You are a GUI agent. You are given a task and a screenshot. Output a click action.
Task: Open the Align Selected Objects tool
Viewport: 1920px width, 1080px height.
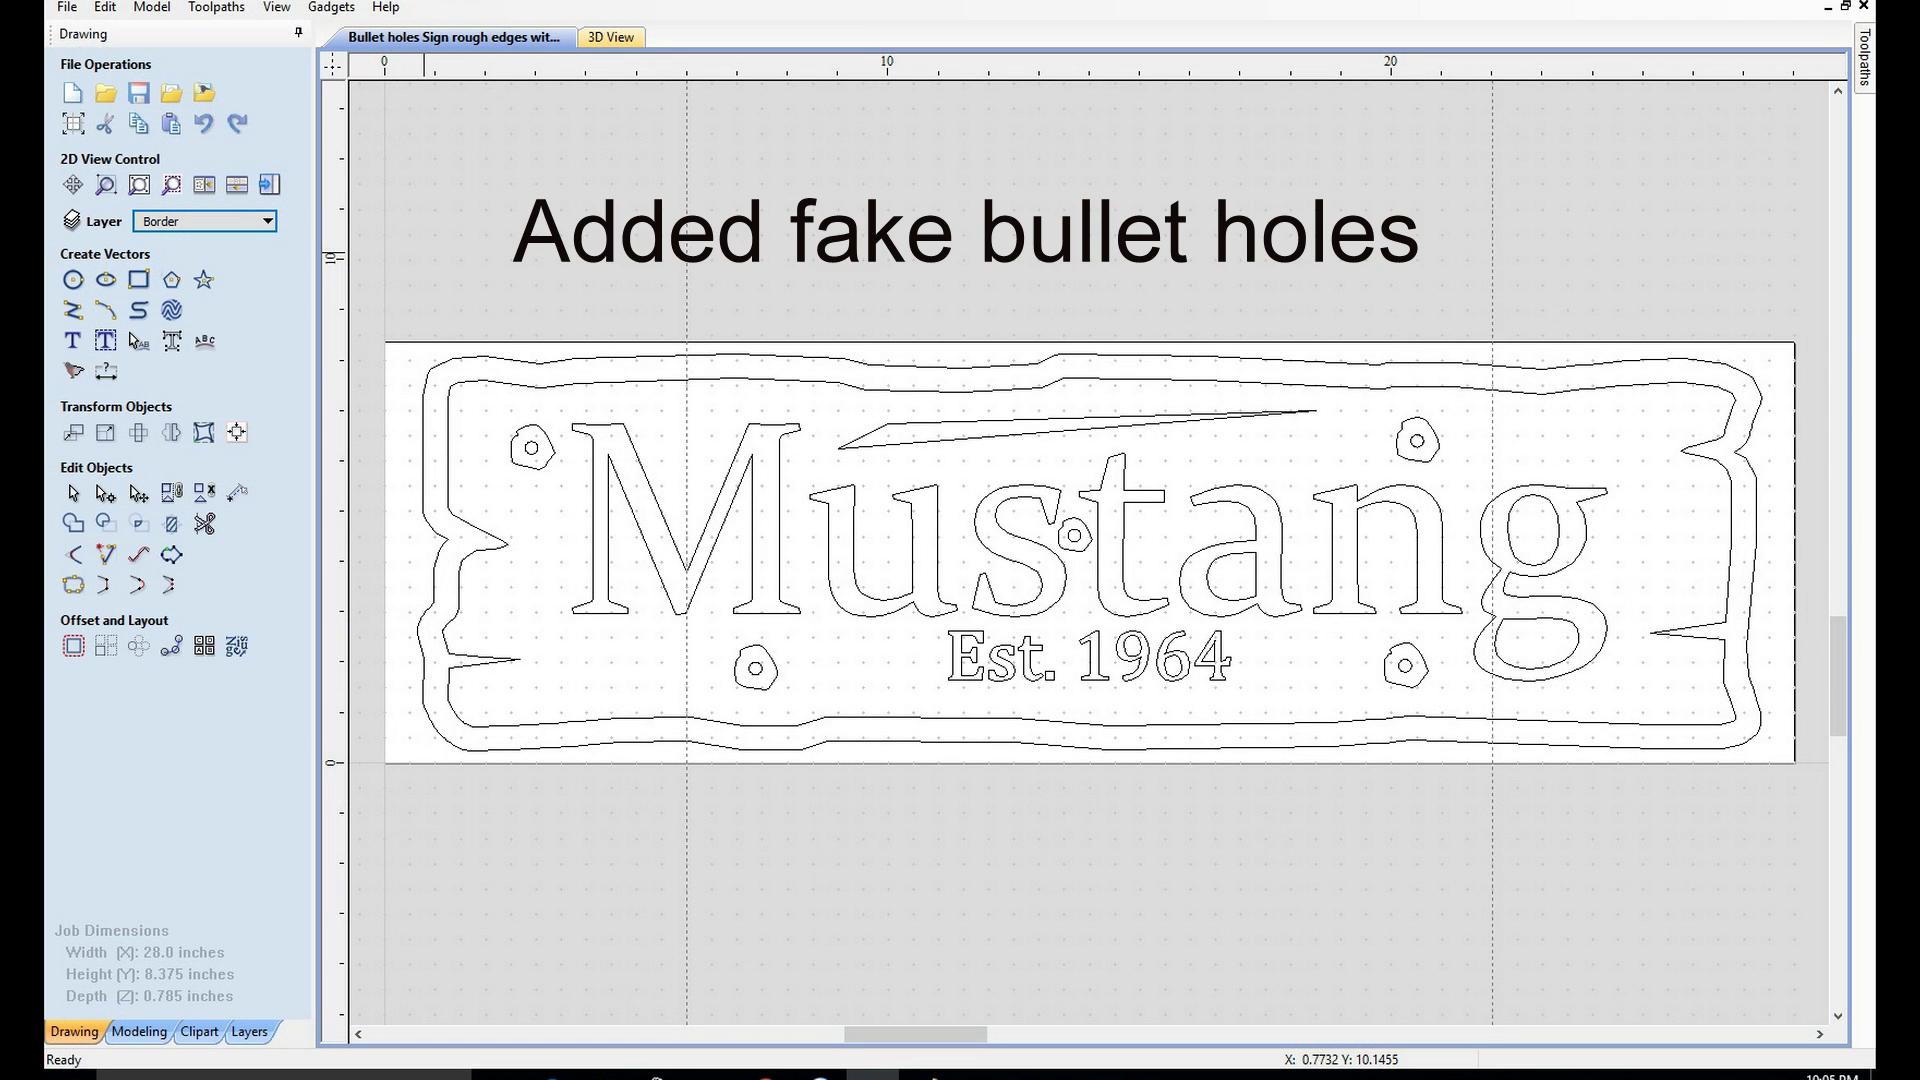click(237, 433)
